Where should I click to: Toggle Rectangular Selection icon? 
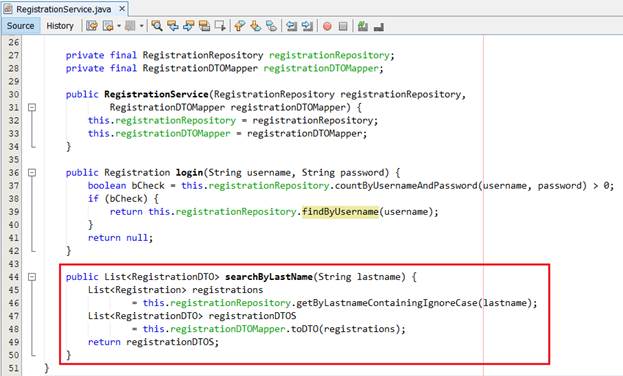click(220, 26)
